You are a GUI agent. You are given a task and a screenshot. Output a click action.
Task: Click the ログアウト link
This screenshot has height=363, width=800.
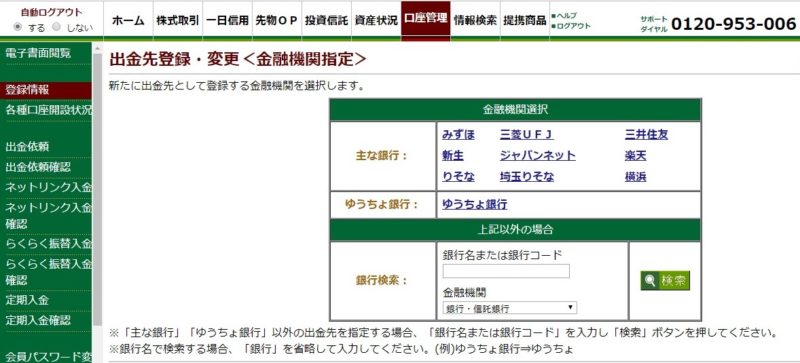click(x=573, y=26)
